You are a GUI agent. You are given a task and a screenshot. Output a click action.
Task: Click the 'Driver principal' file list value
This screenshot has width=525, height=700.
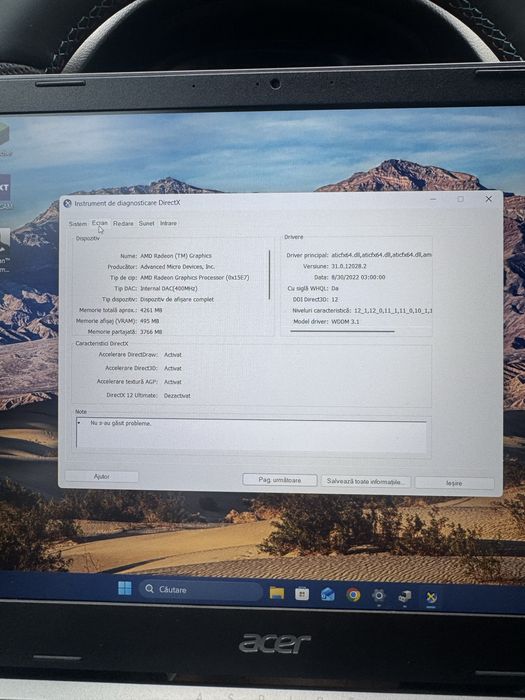[381, 255]
